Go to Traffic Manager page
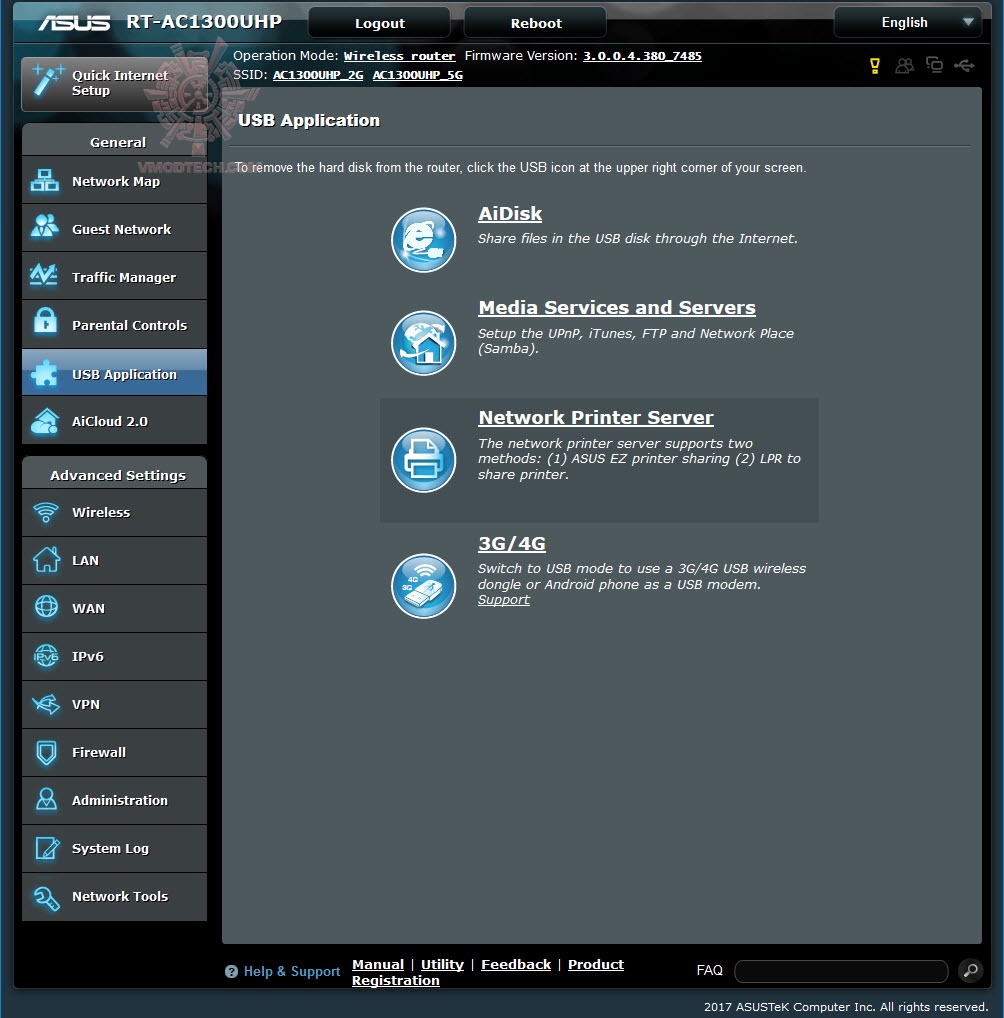The height and width of the screenshot is (1018, 1004). click(x=114, y=277)
